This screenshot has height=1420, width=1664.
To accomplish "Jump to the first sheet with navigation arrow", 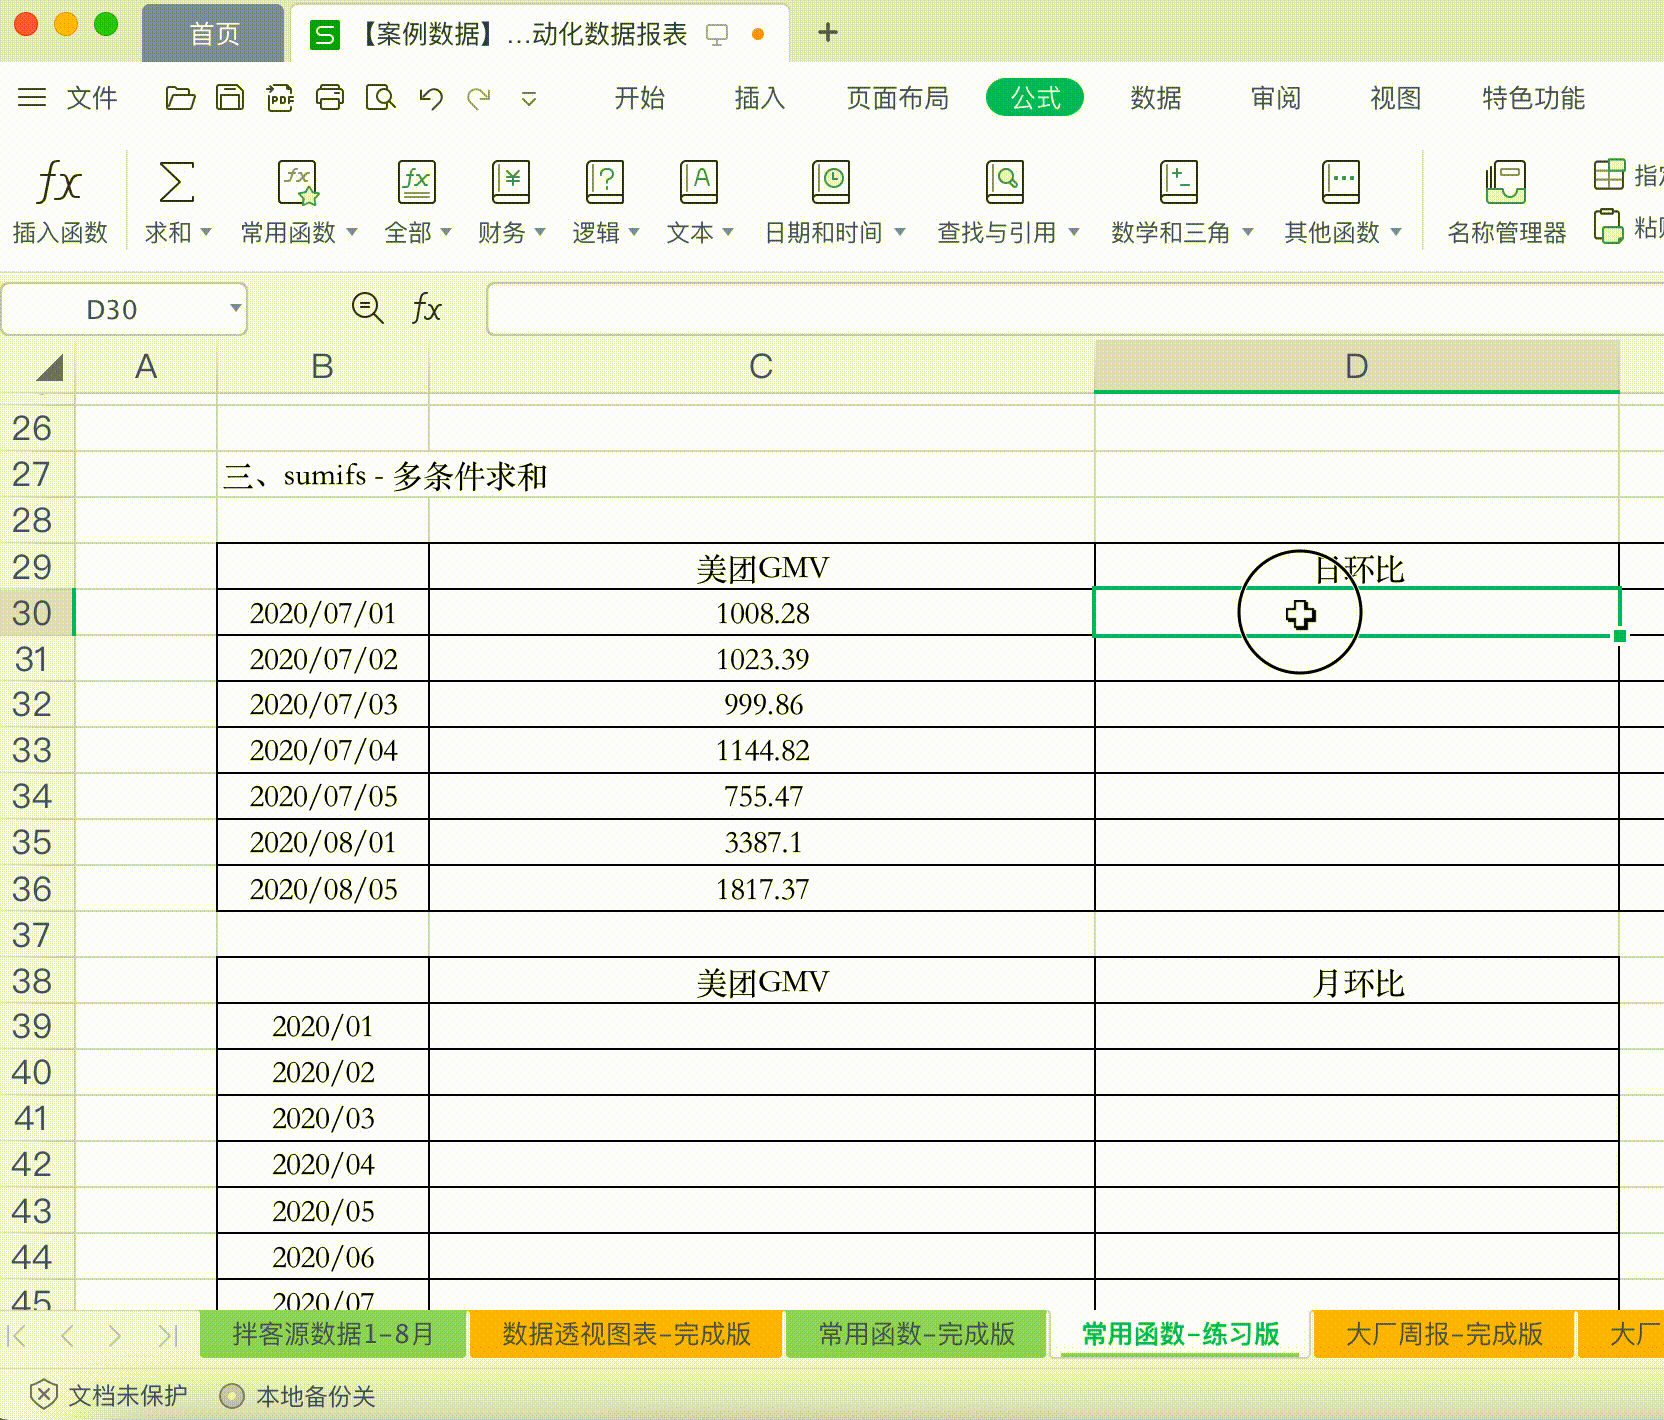I will coord(17,1335).
